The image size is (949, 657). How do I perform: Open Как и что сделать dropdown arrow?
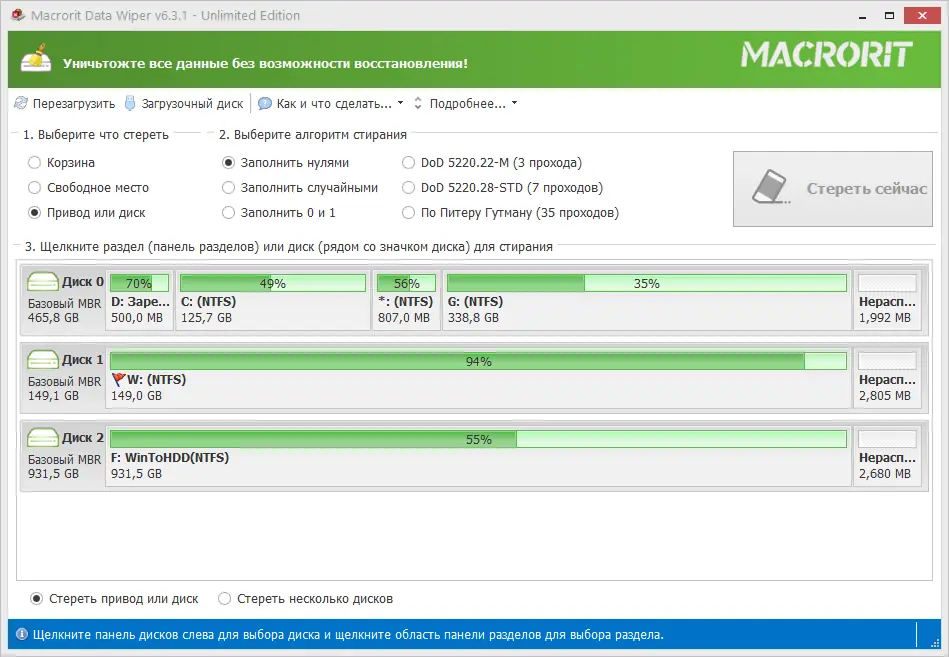click(400, 103)
